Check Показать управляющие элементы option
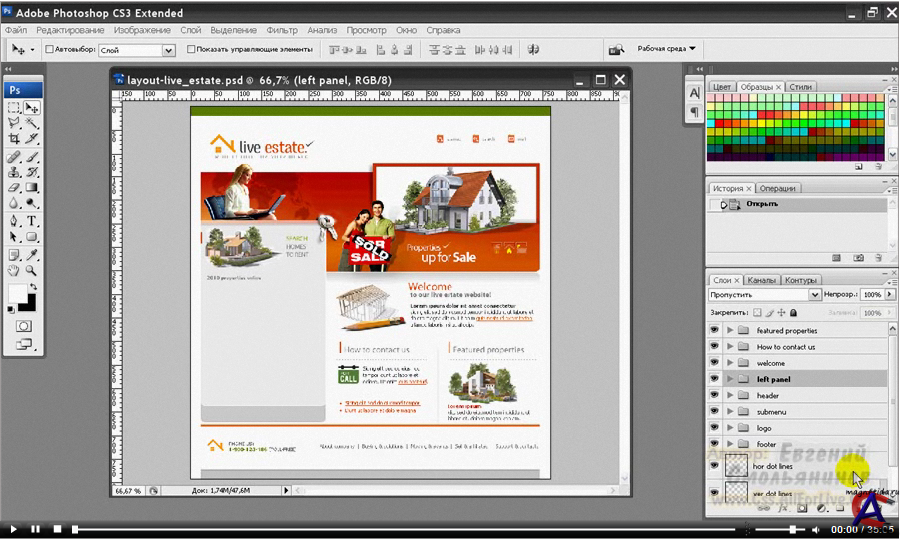Screen dimensions: 900x539 pyautogui.click(x=191, y=49)
